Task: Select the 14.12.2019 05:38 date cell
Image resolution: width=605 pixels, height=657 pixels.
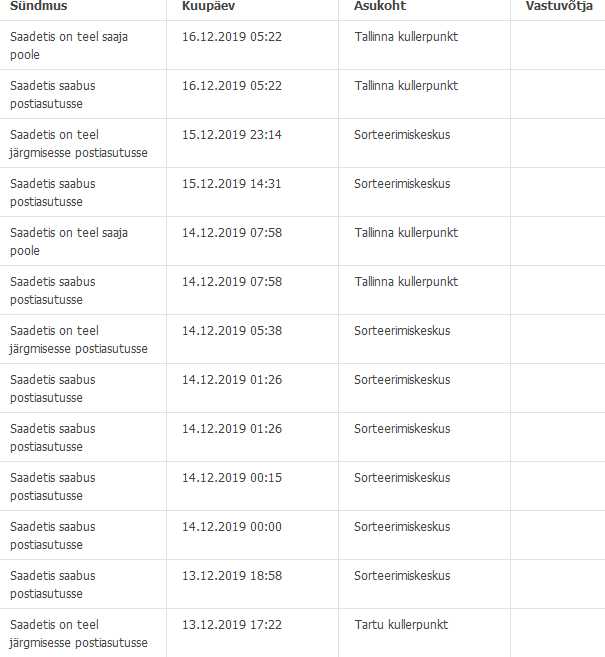Action: pyautogui.click(x=232, y=331)
